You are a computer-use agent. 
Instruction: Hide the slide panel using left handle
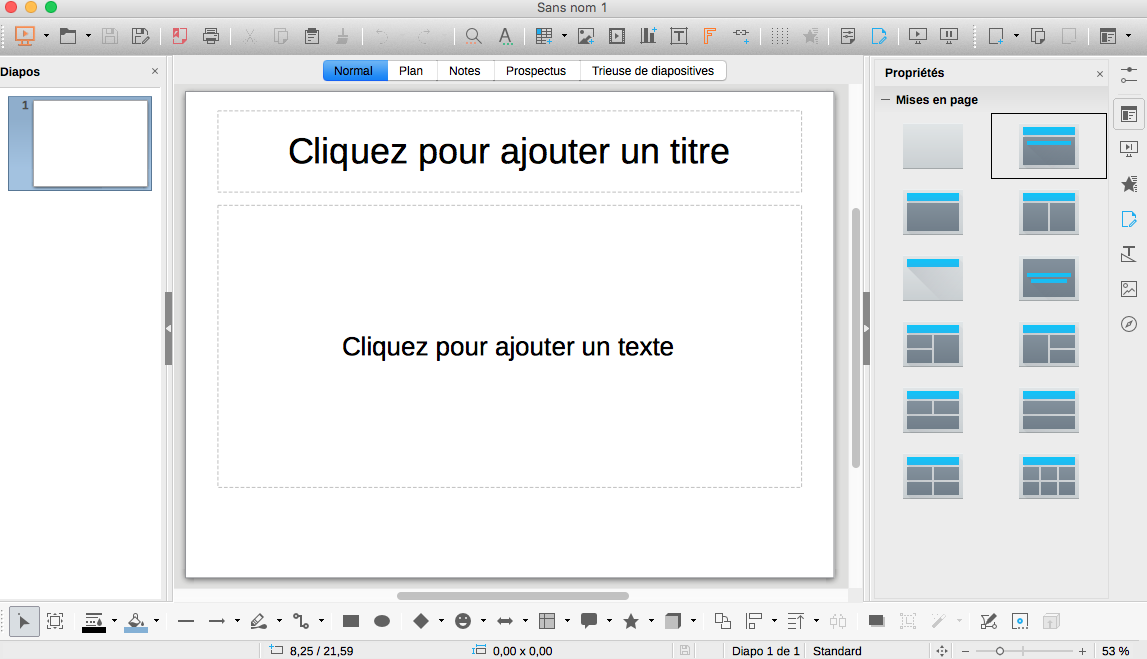(x=168, y=328)
